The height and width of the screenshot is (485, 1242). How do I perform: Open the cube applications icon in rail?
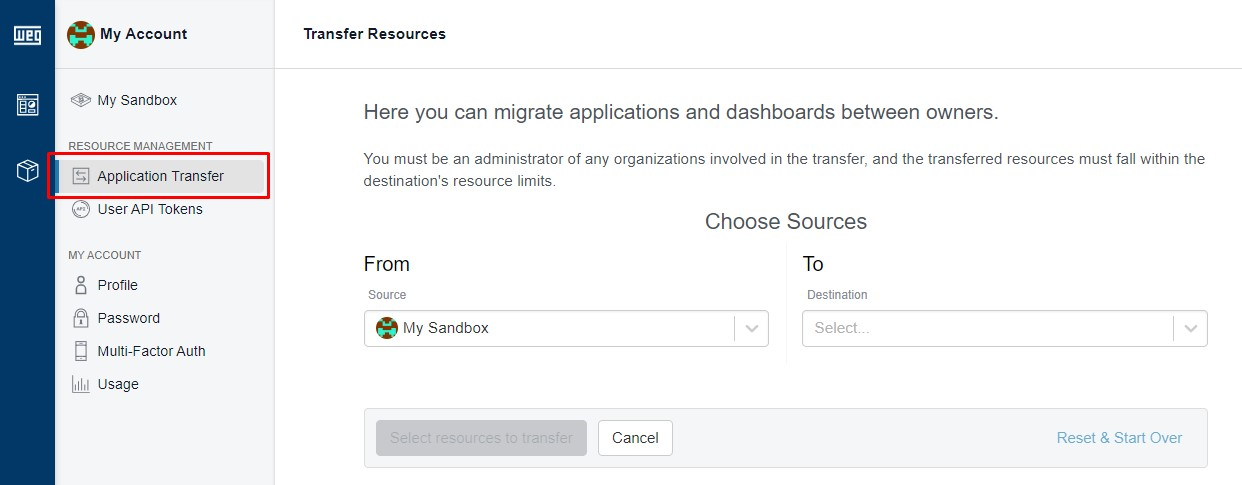tap(27, 171)
